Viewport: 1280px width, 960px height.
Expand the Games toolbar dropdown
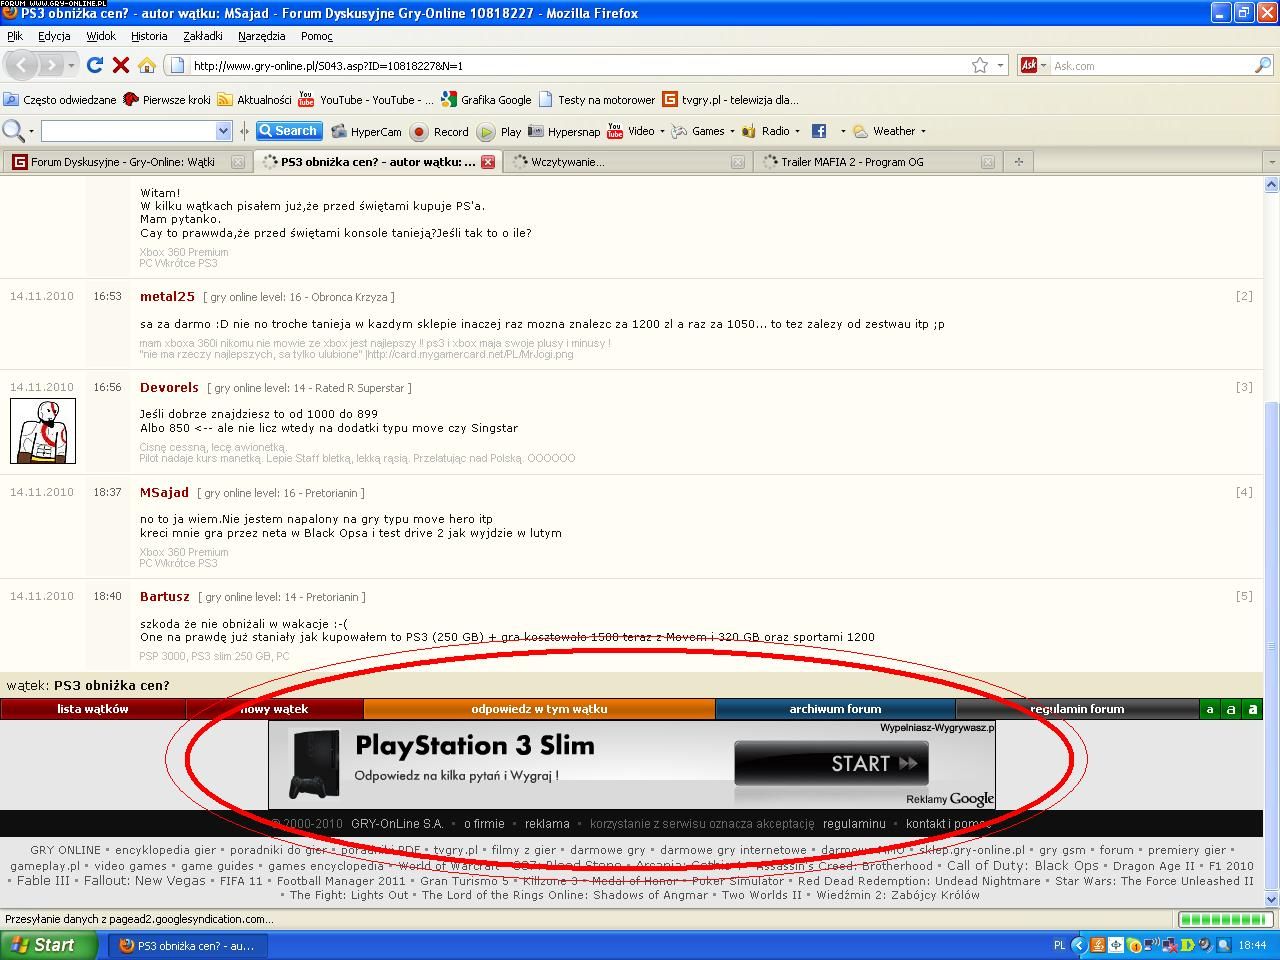click(732, 131)
